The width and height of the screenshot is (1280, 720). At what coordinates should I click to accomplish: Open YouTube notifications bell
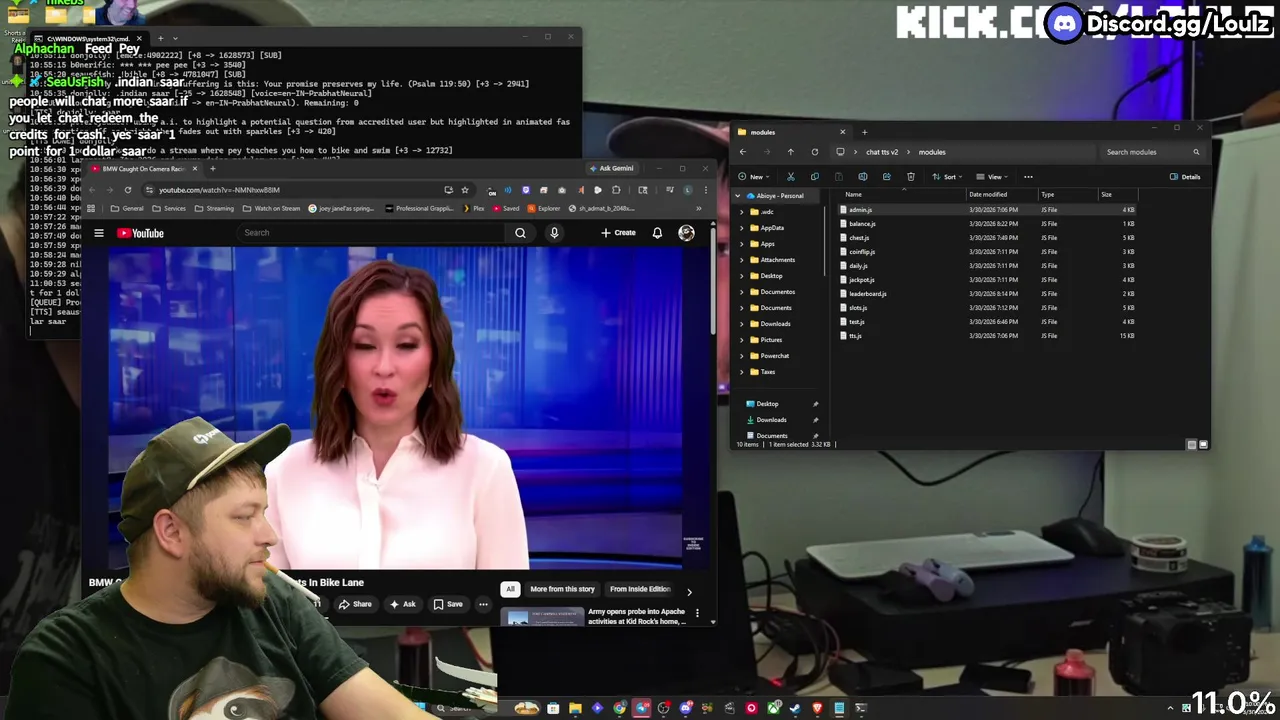tap(657, 233)
